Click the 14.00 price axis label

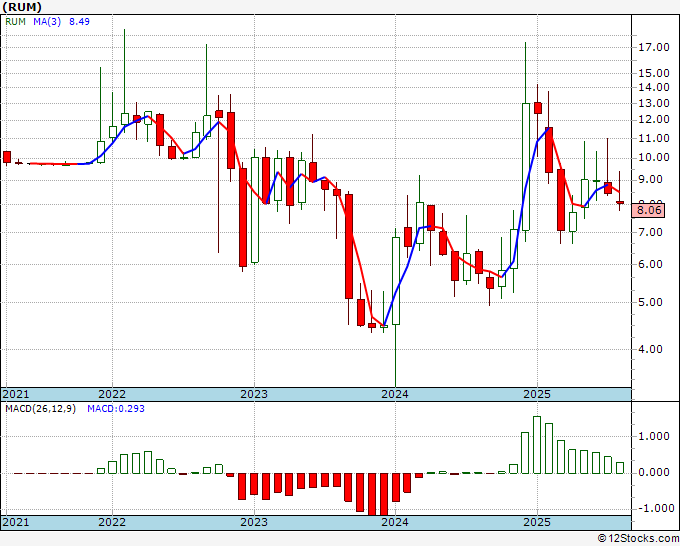654,87
